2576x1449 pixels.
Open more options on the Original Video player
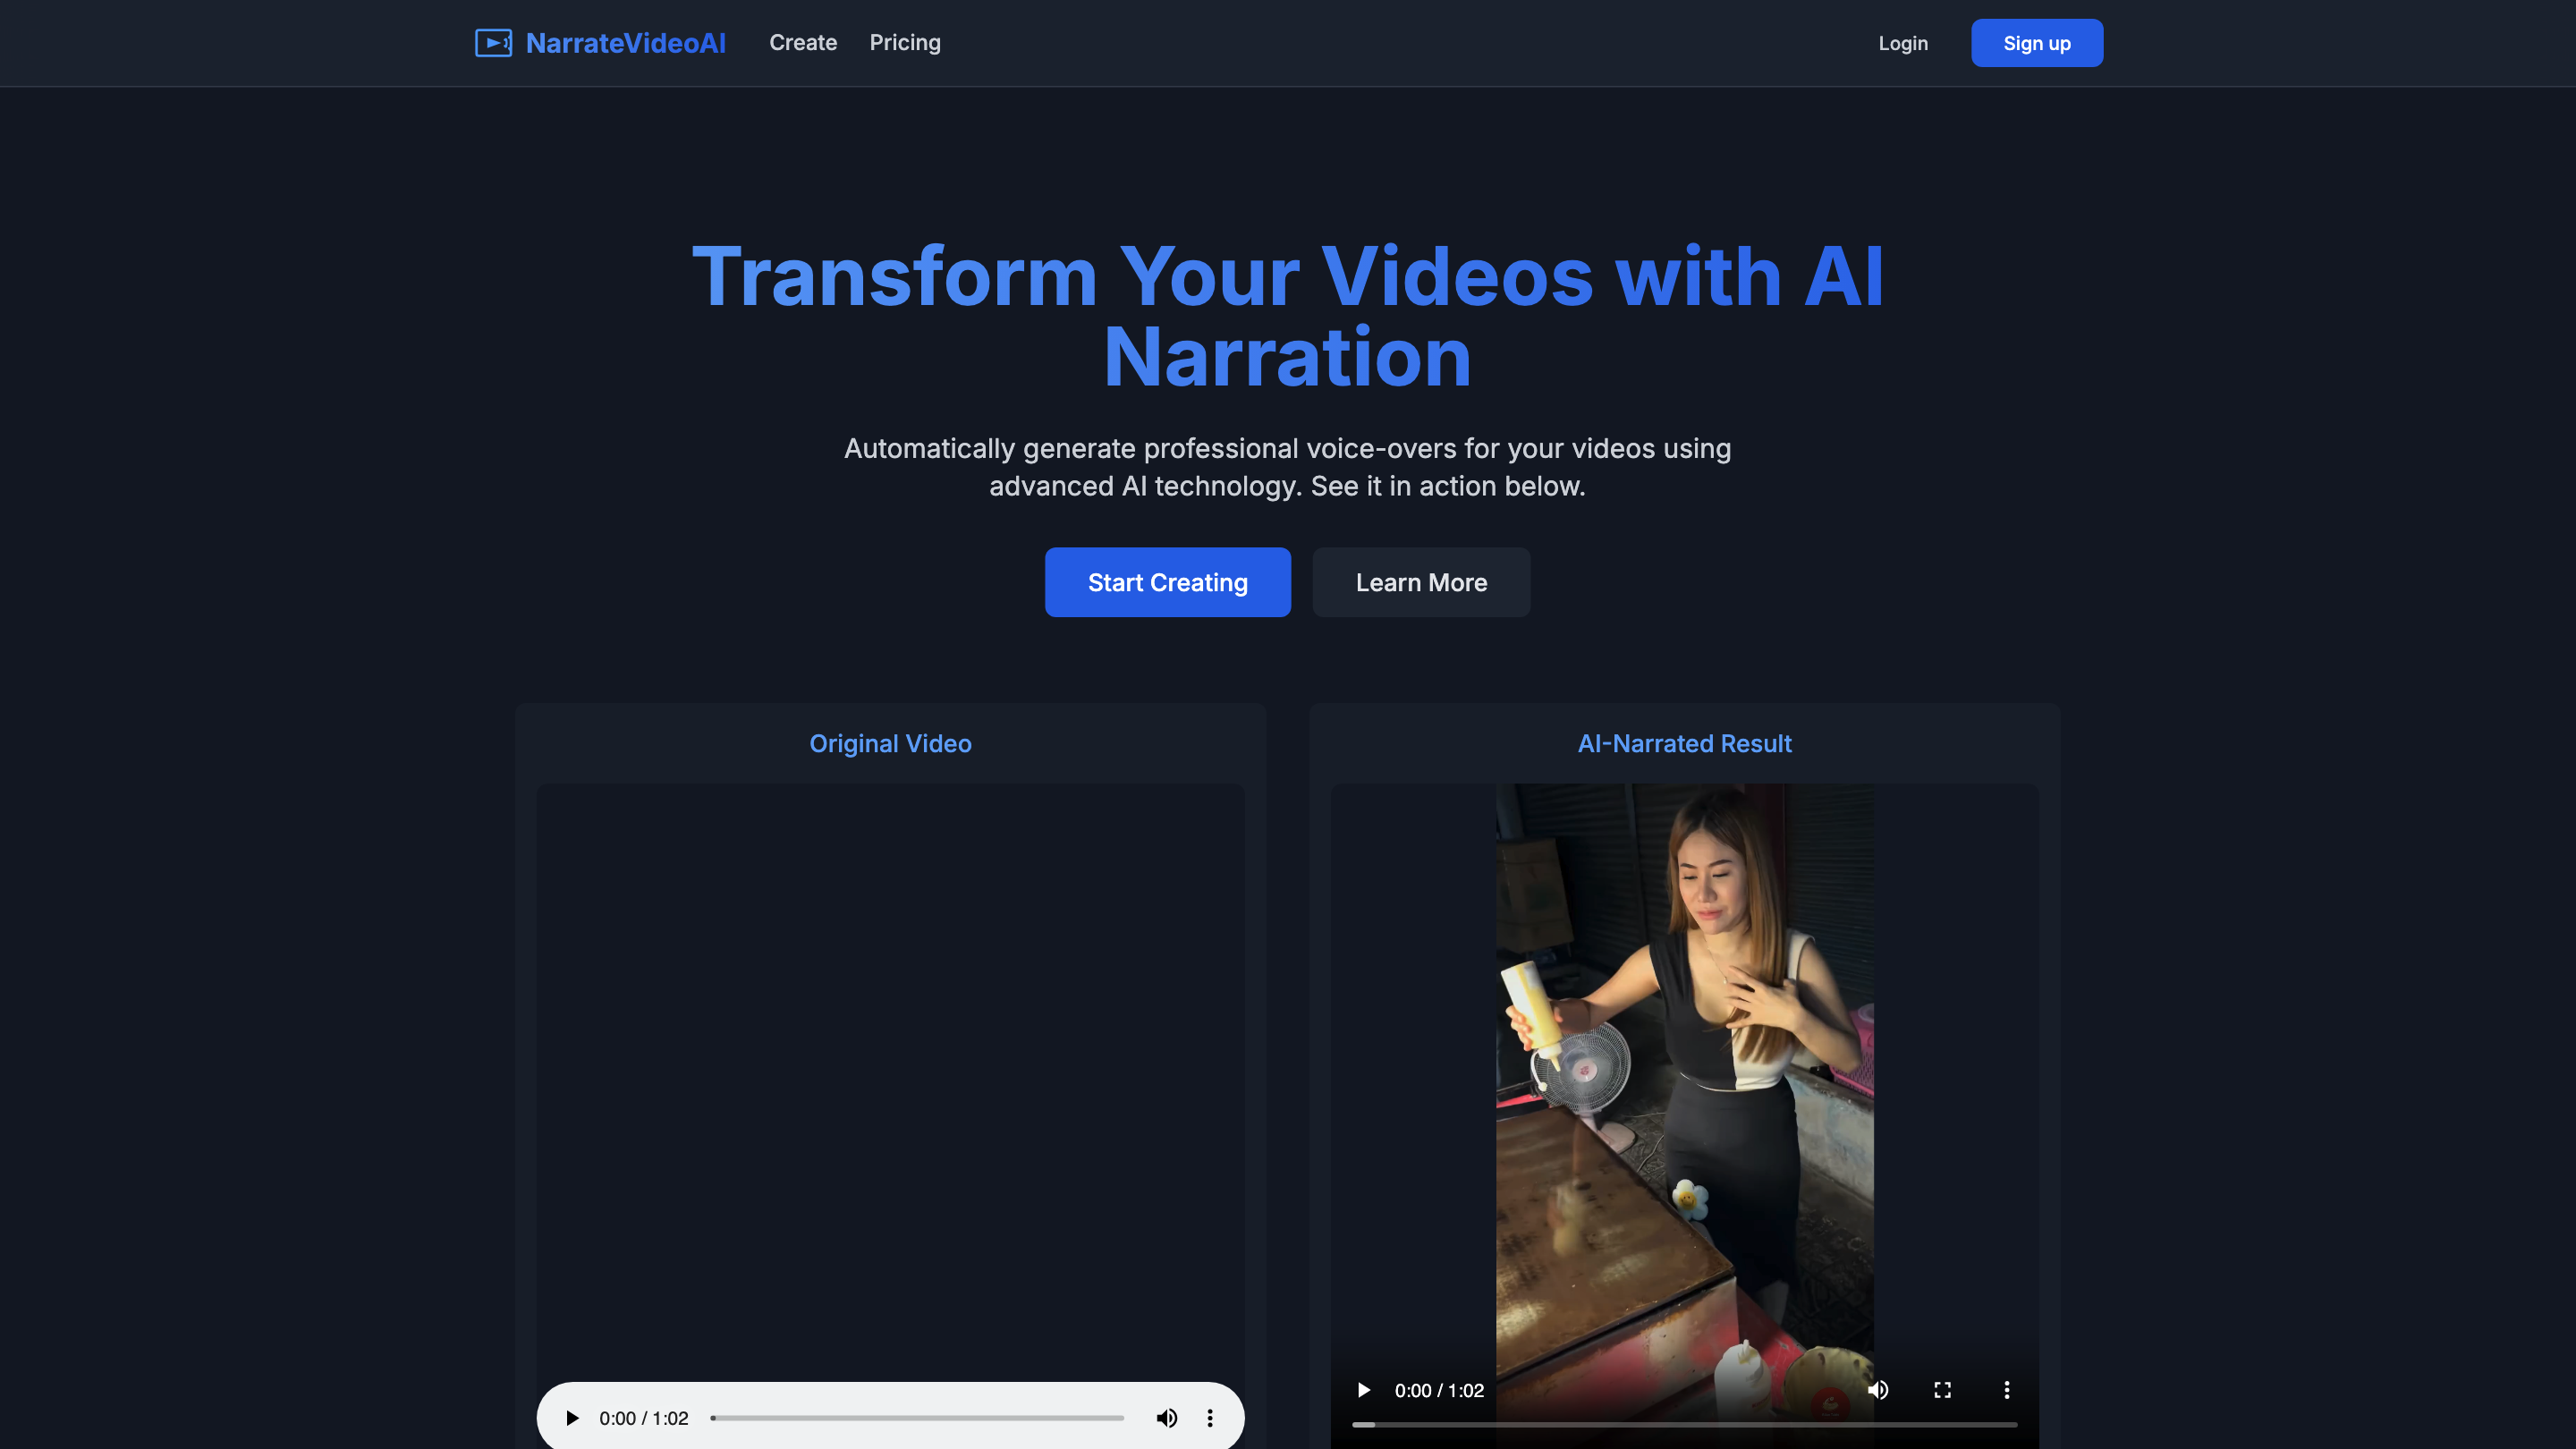point(1210,1417)
